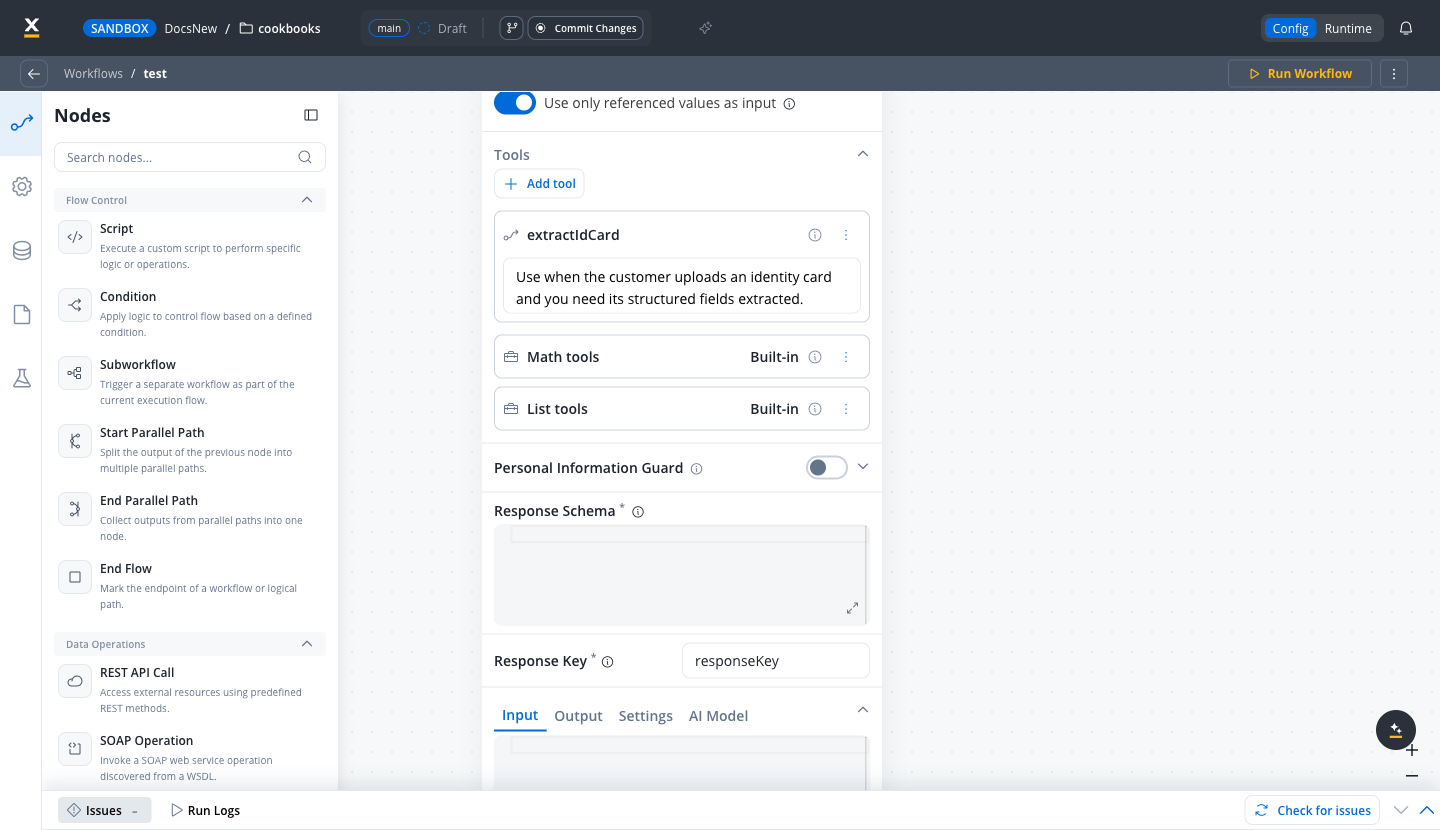Open the Run Logs tab
The image size is (1440, 830).
pos(205,810)
